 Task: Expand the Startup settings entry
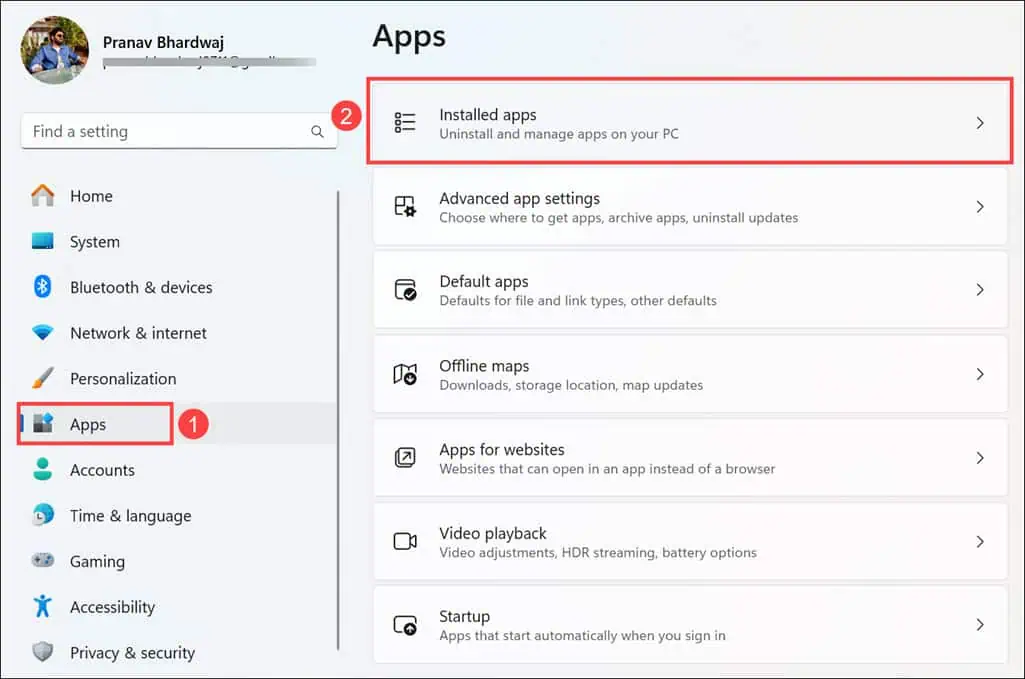(980, 624)
